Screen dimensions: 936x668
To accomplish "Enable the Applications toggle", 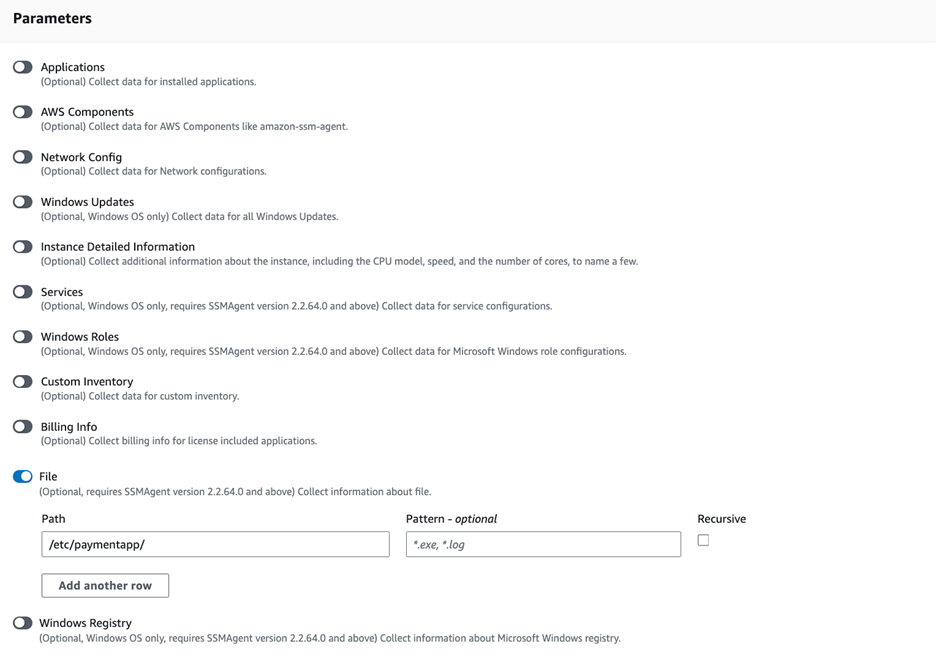I will coord(22,67).
